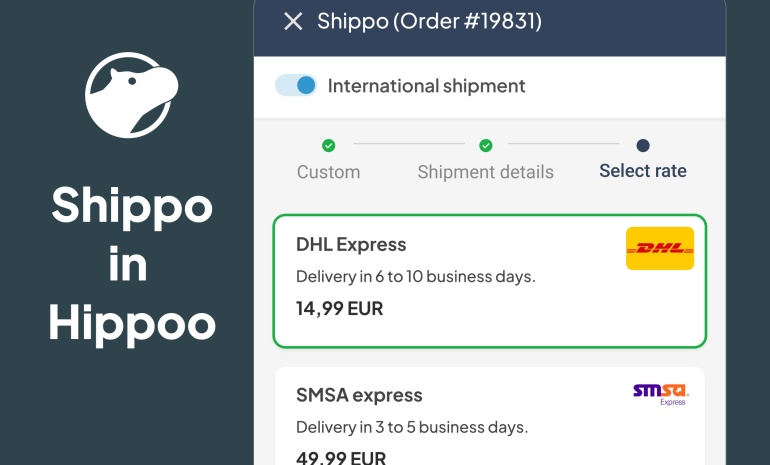
Task: Toggle the International shipment switch
Action: (296, 85)
